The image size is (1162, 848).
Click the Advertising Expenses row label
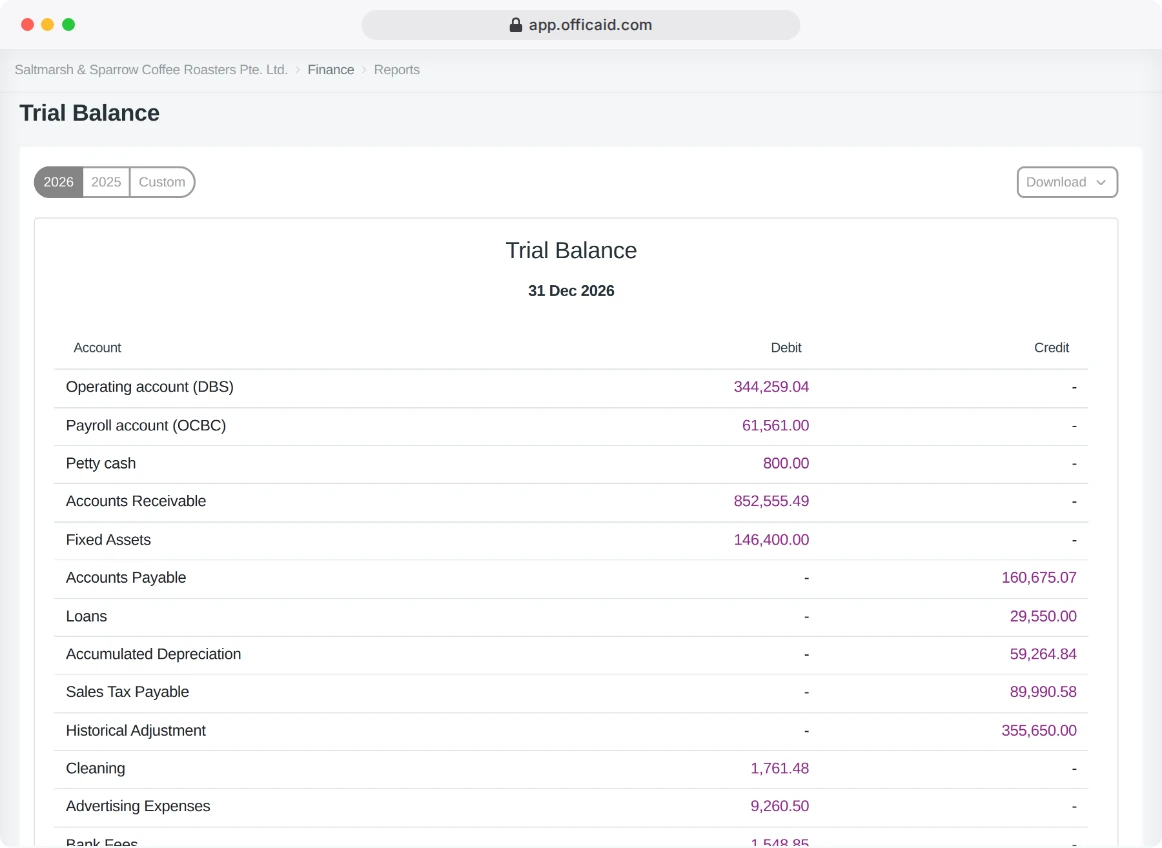coord(138,806)
